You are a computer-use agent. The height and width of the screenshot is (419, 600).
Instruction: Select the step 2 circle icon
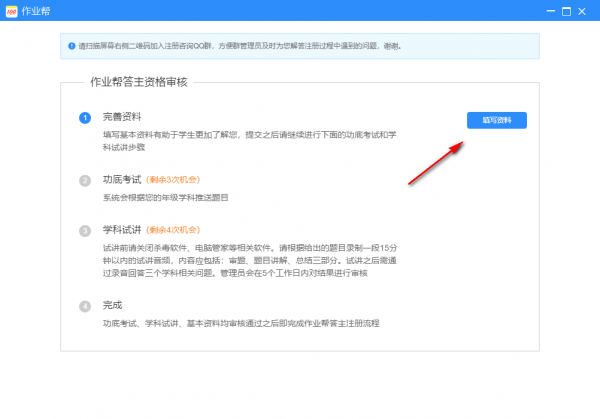pyautogui.click(x=85, y=180)
